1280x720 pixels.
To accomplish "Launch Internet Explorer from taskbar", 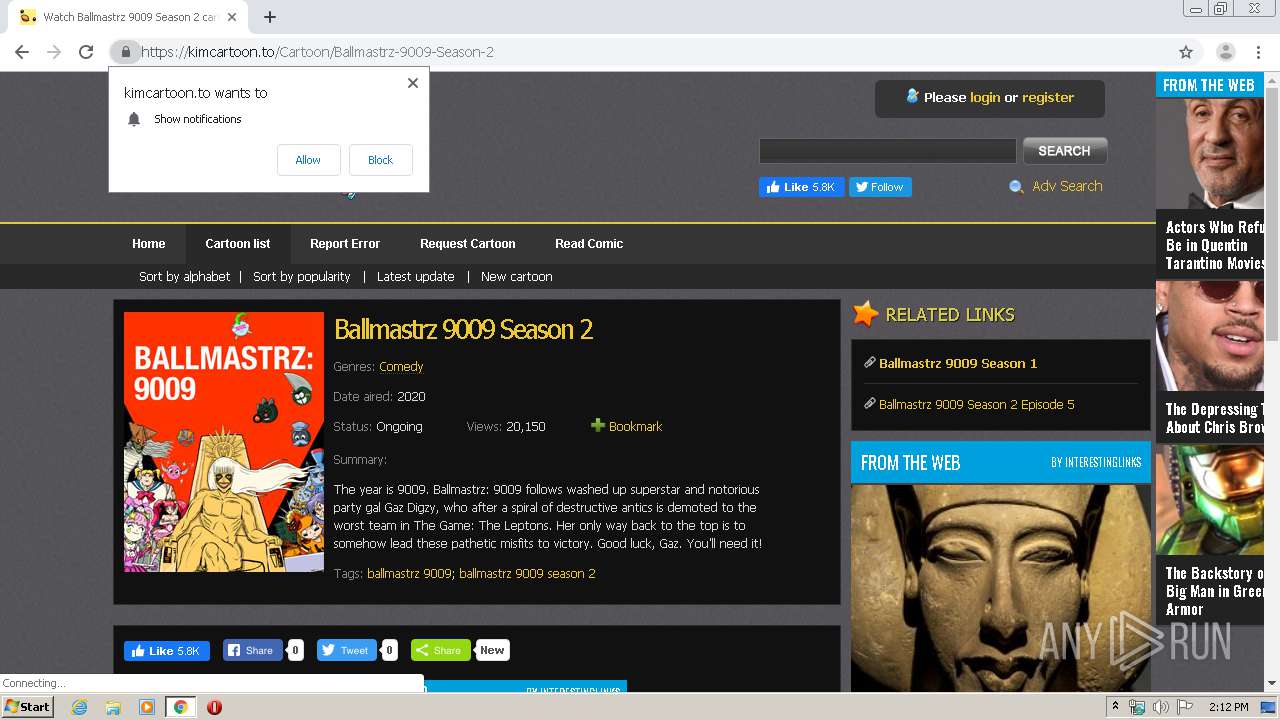I will pyautogui.click(x=79, y=707).
